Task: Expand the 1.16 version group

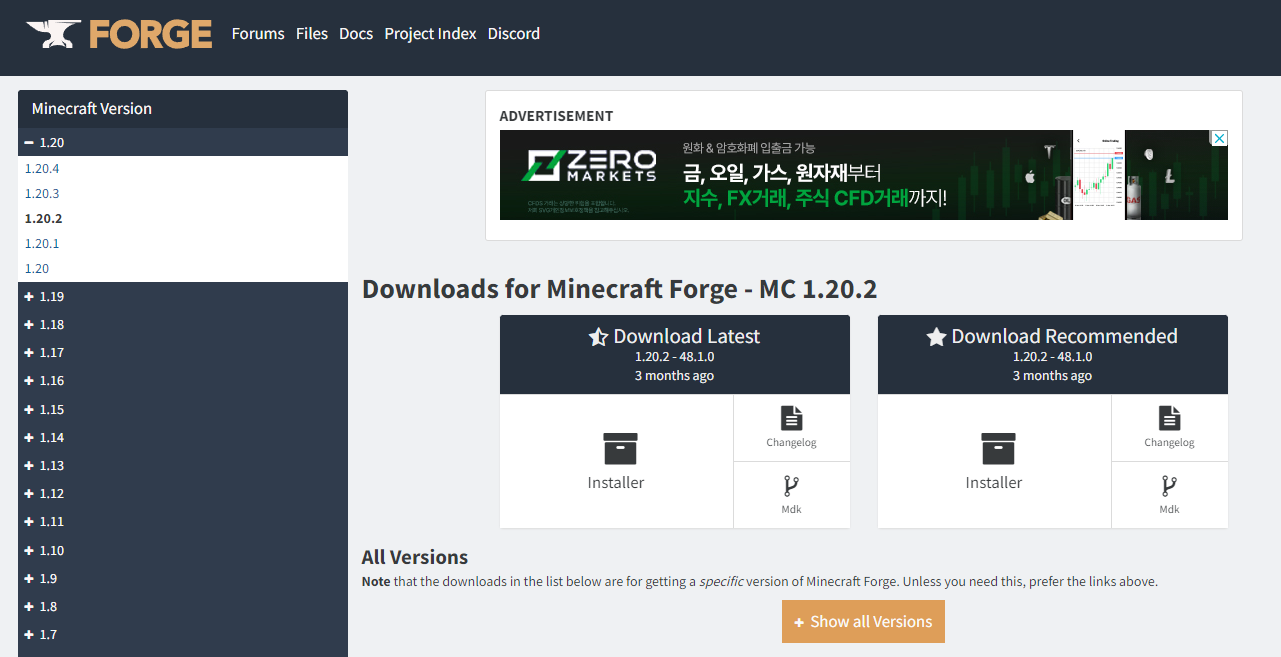Action: click(183, 381)
